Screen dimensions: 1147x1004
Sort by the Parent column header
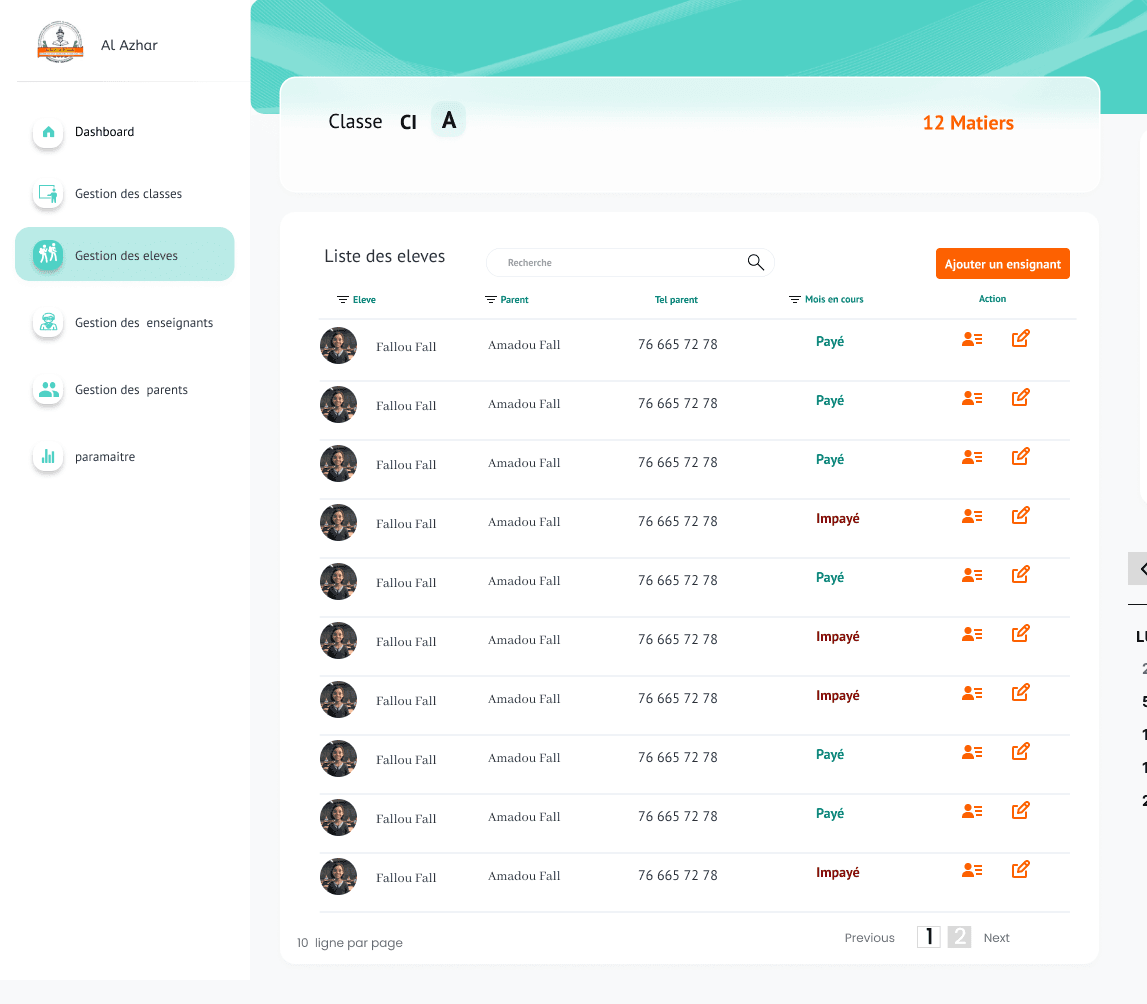pyautogui.click(x=507, y=300)
